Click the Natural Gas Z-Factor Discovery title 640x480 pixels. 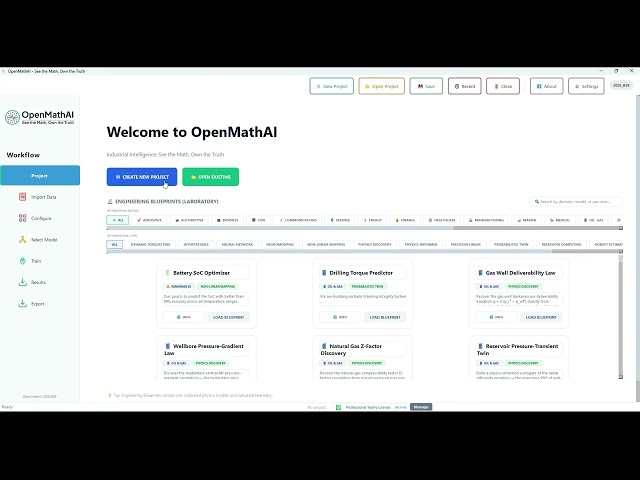pyautogui.click(x=351, y=349)
